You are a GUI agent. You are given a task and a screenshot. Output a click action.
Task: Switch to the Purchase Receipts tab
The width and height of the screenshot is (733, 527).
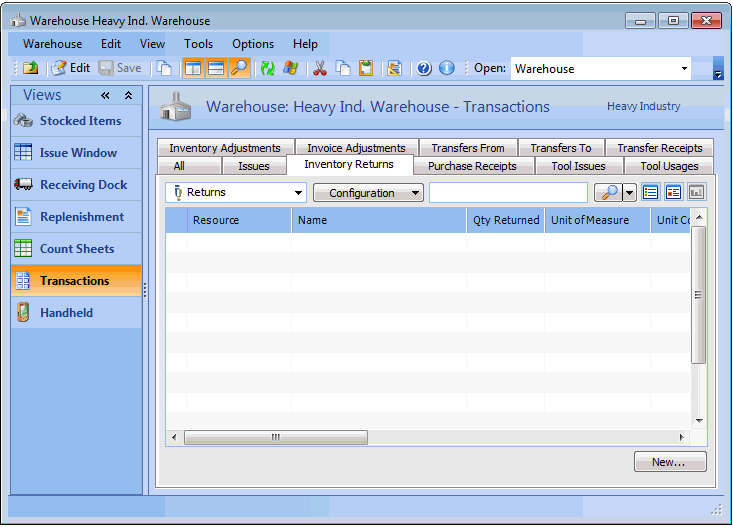click(x=472, y=166)
